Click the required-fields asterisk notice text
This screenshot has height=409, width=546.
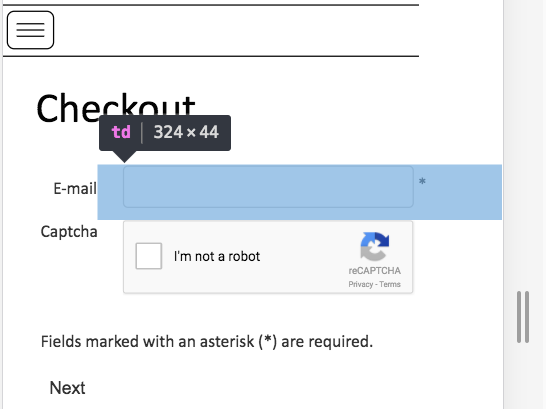point(207,341)
